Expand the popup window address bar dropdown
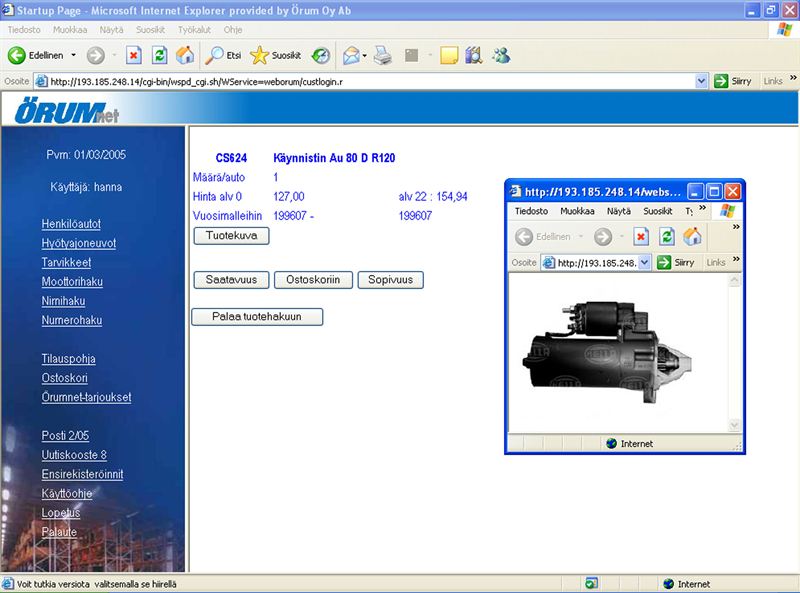 pos(644,262)
